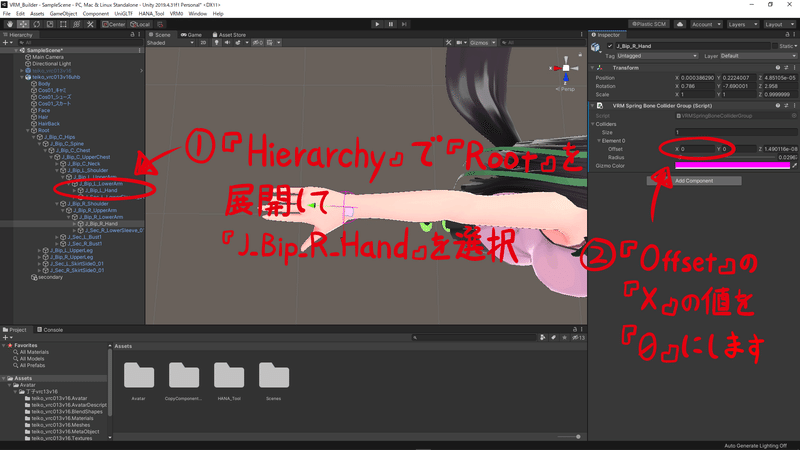Collapse the Colliders foldout
Screen dimensions: 800x450
(x=593, y=124)
